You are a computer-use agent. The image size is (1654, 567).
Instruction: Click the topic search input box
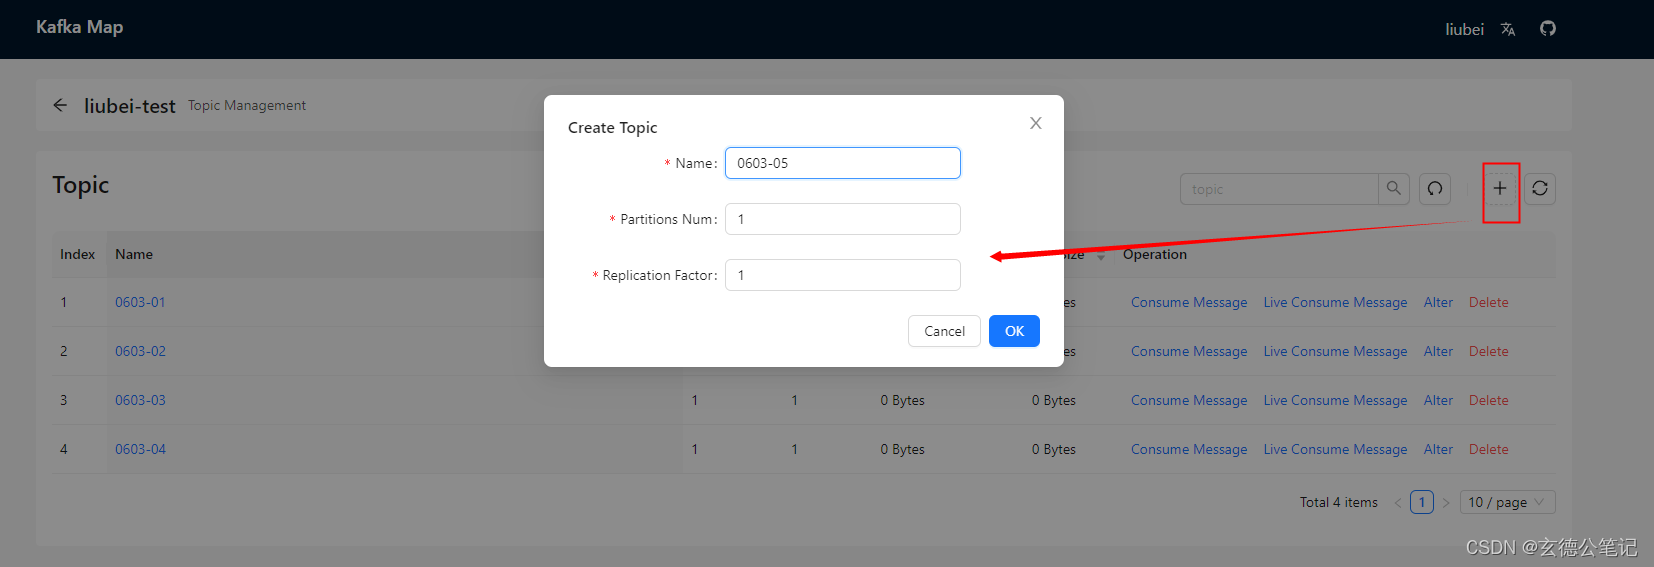pyautogui.click(x=1279, y=189)
